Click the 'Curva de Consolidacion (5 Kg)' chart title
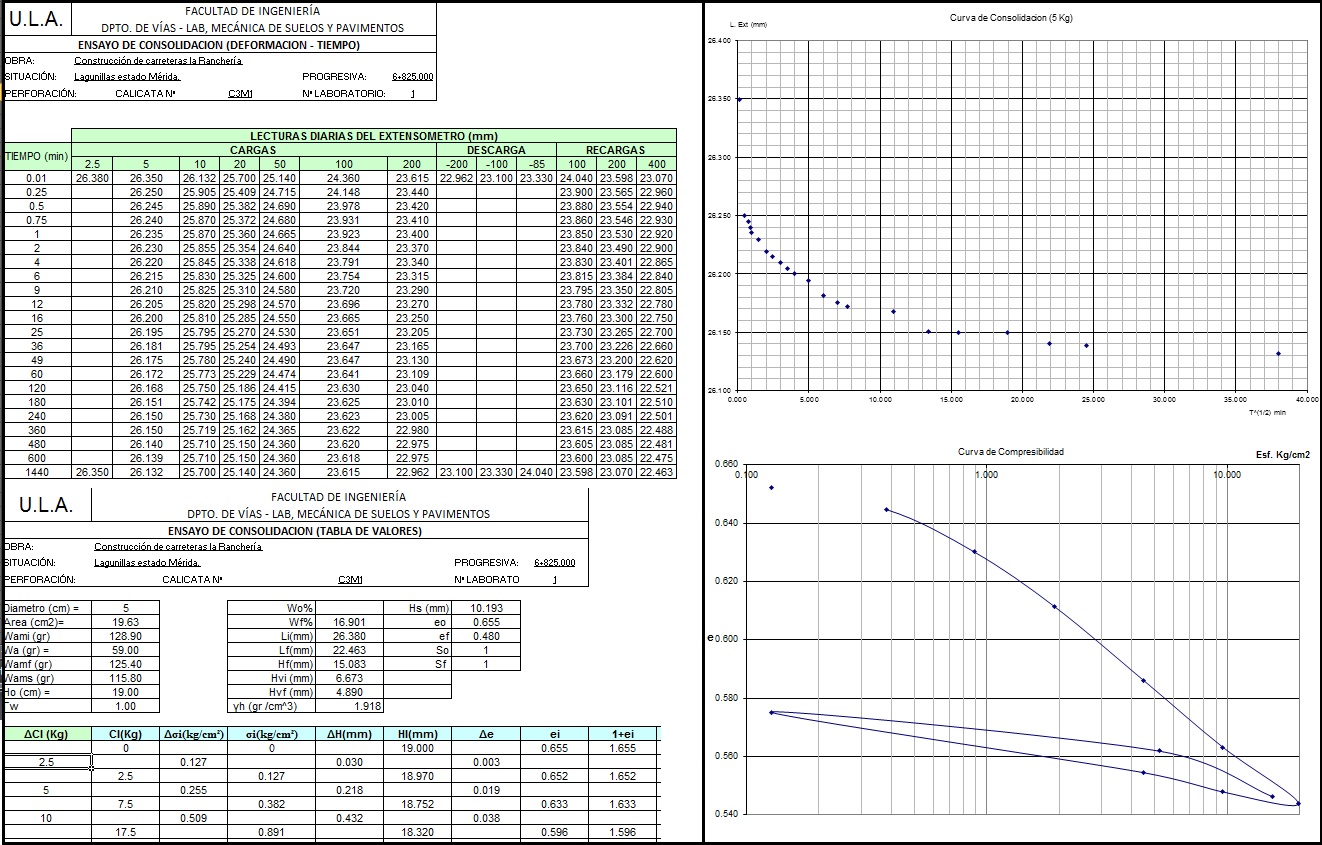 pyautogui.click(x=1010, y=18)
